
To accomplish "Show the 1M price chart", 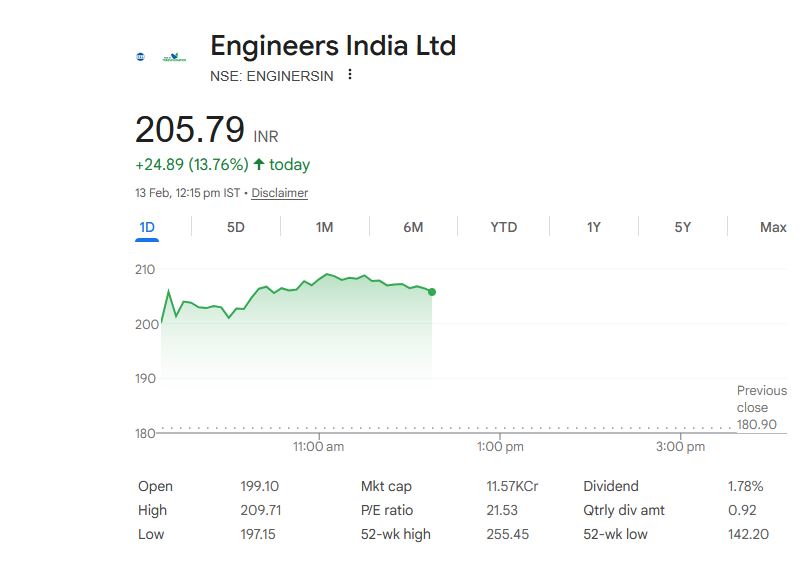I will tap(324, 227).
